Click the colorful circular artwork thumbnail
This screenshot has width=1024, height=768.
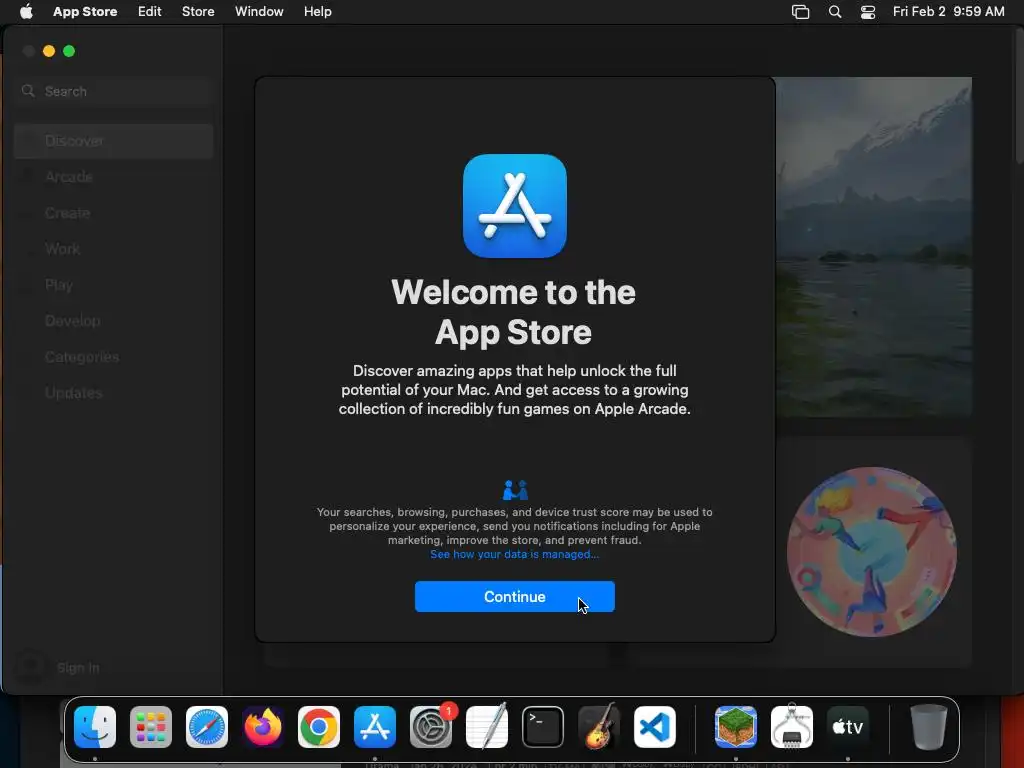coord(872,552)
